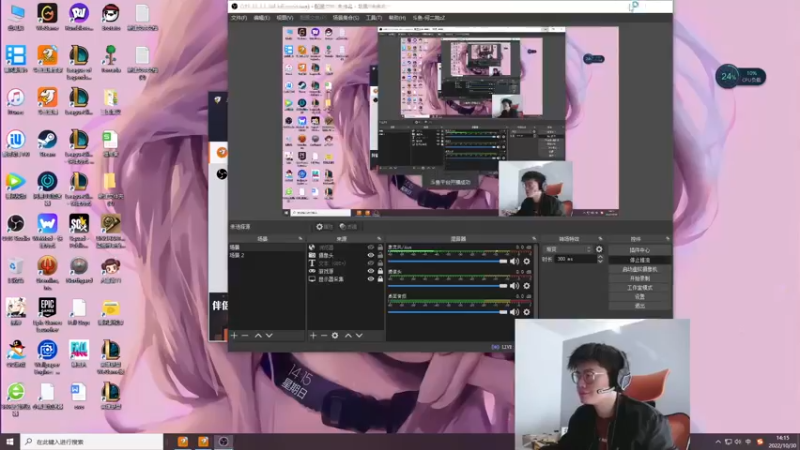Click the 设置 settings button in Controls
This screenshot has width=800, height=450.
640,296
